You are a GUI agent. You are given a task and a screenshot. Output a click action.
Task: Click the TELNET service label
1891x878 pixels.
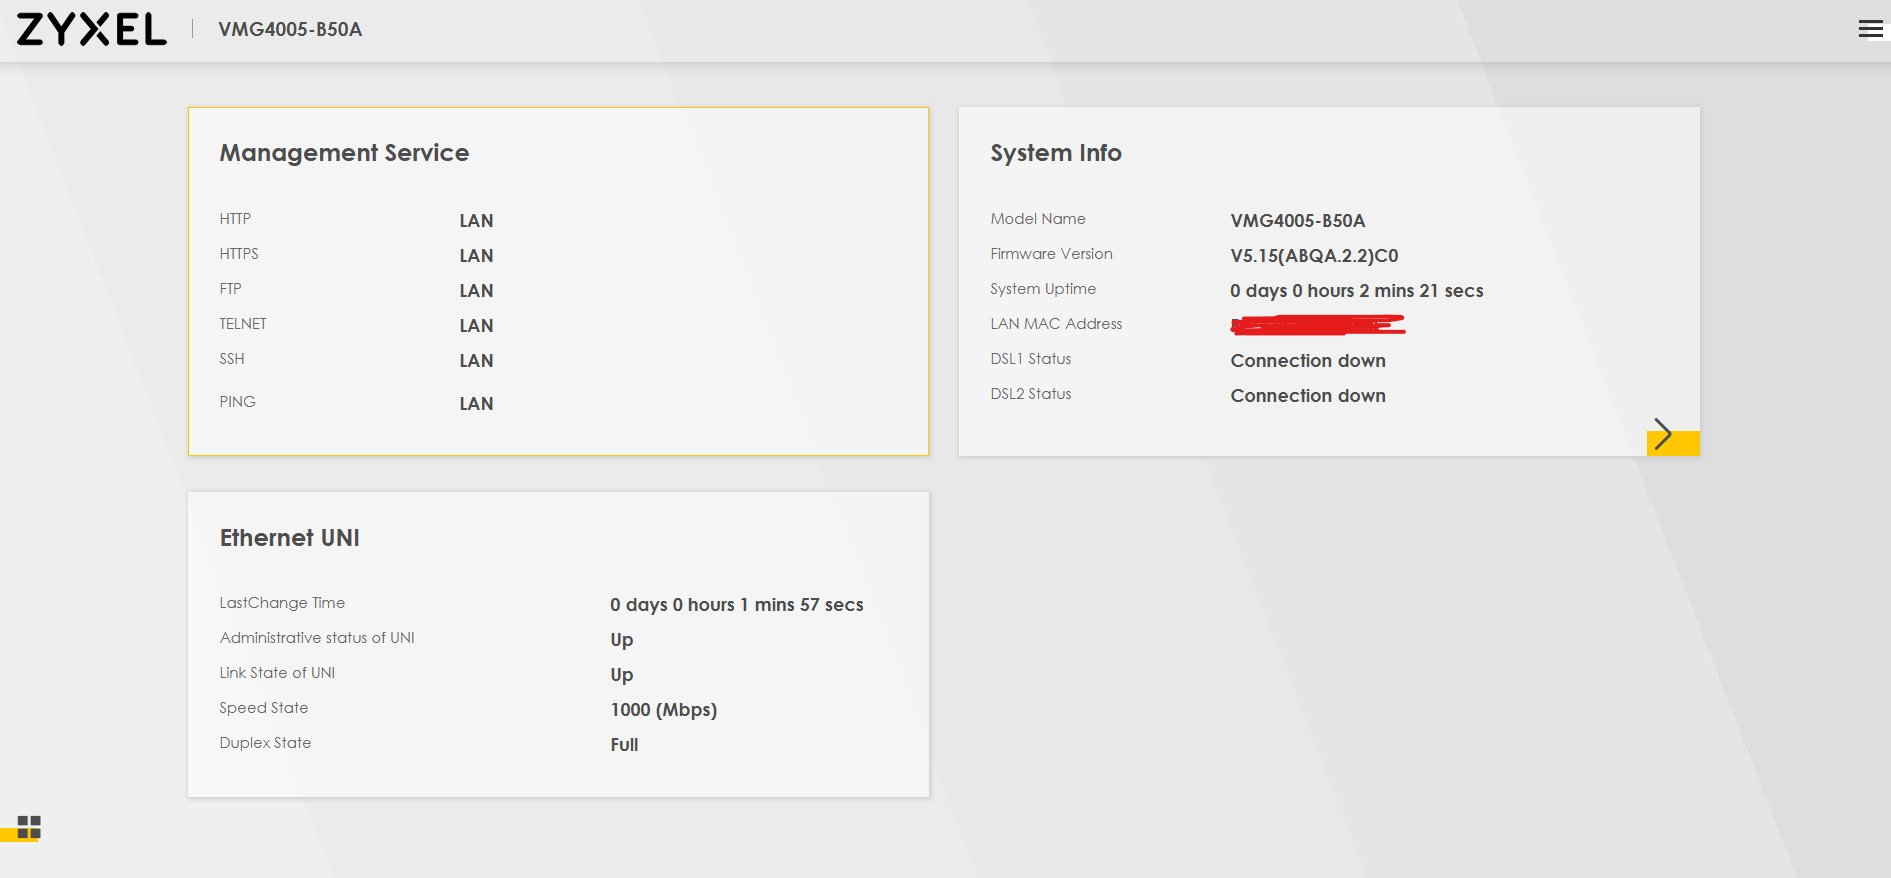point(243,324)
